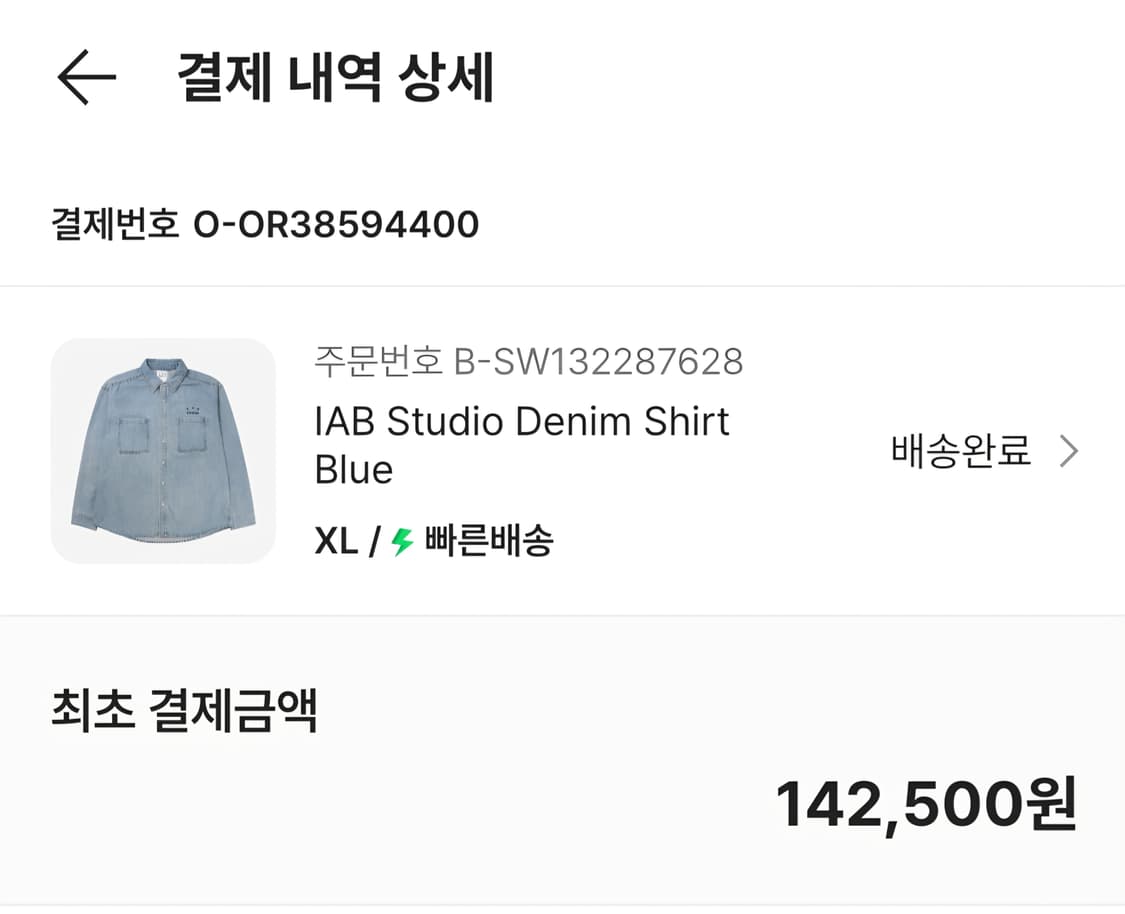Click the XL size text

pyautogui.click(x=336, y=542)
